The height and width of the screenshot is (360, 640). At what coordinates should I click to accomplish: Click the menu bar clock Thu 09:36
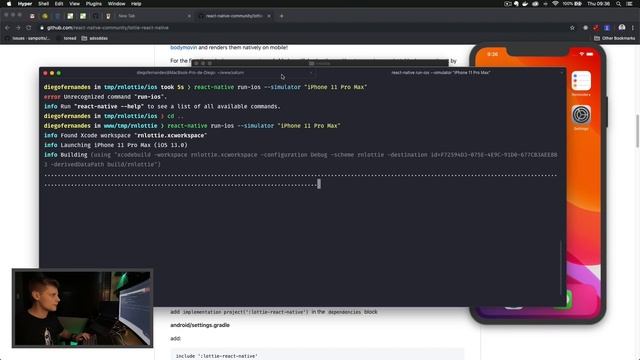[x=598, y=4]
